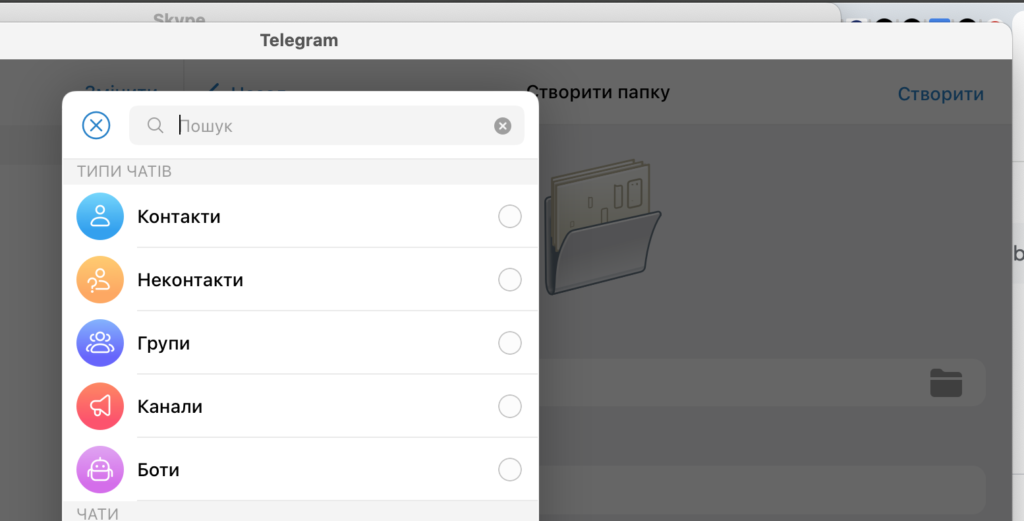
Task: Select the Контакти radio button
Action: click(510, 217)
